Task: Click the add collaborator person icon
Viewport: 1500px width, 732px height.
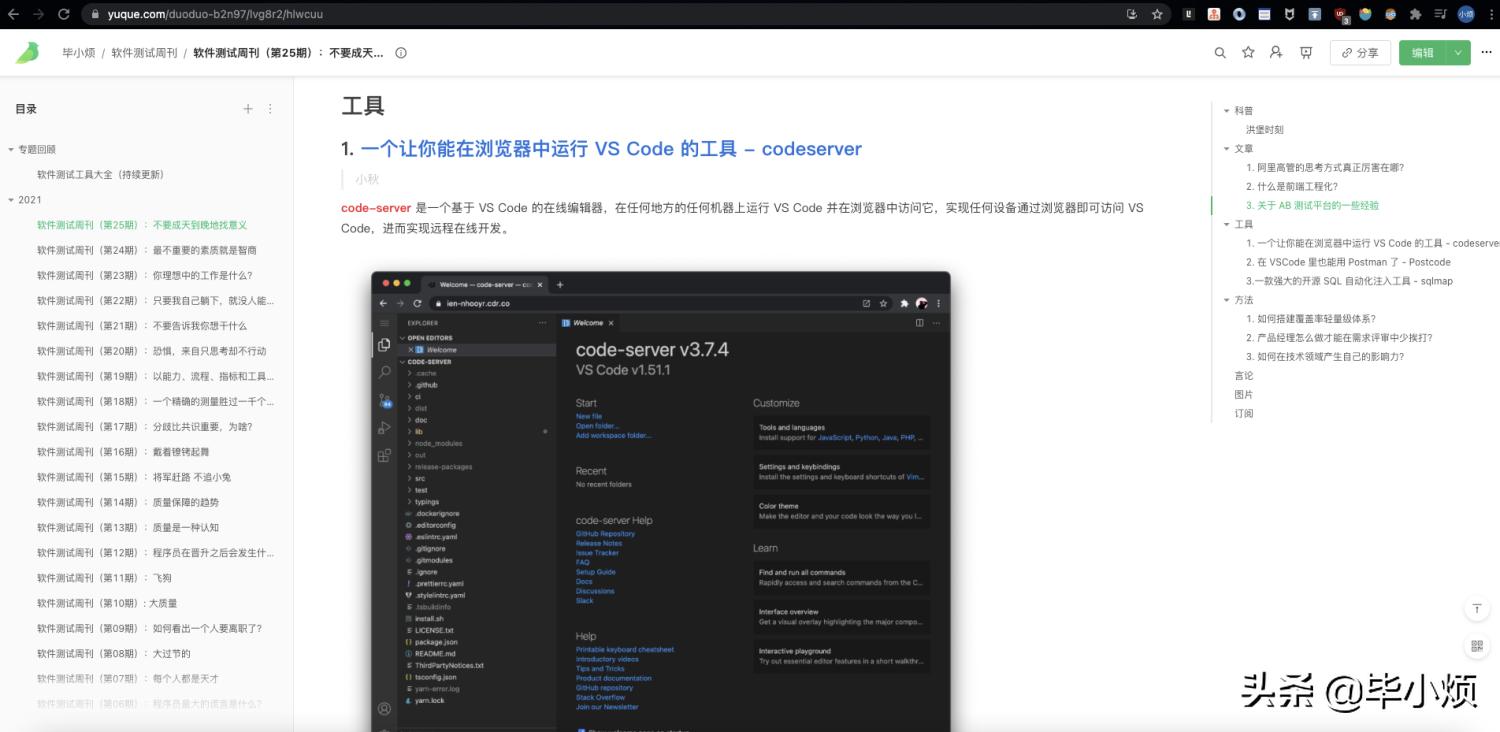Action: pos(1276,53)
